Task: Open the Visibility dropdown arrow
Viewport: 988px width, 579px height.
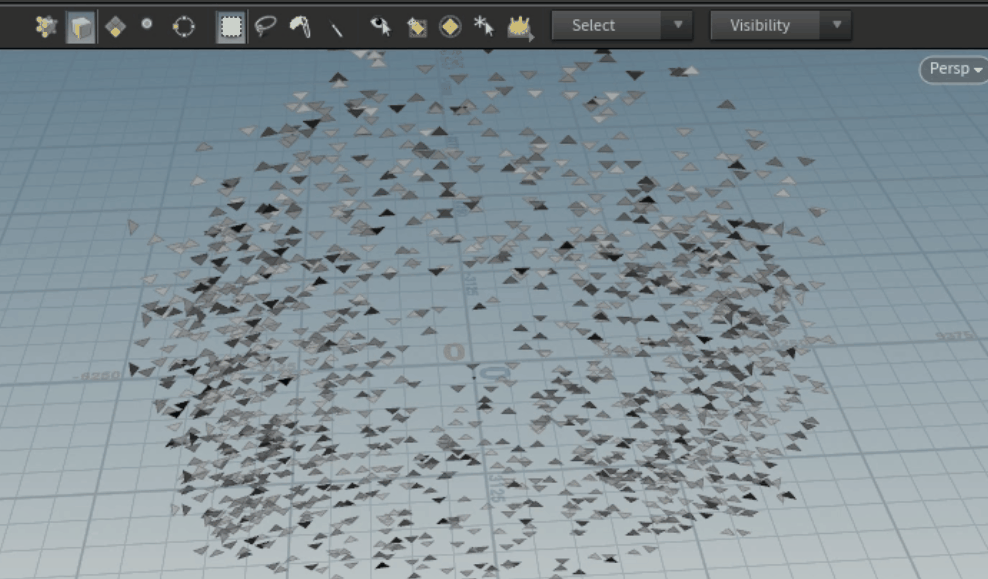Action: click(837, 25)
